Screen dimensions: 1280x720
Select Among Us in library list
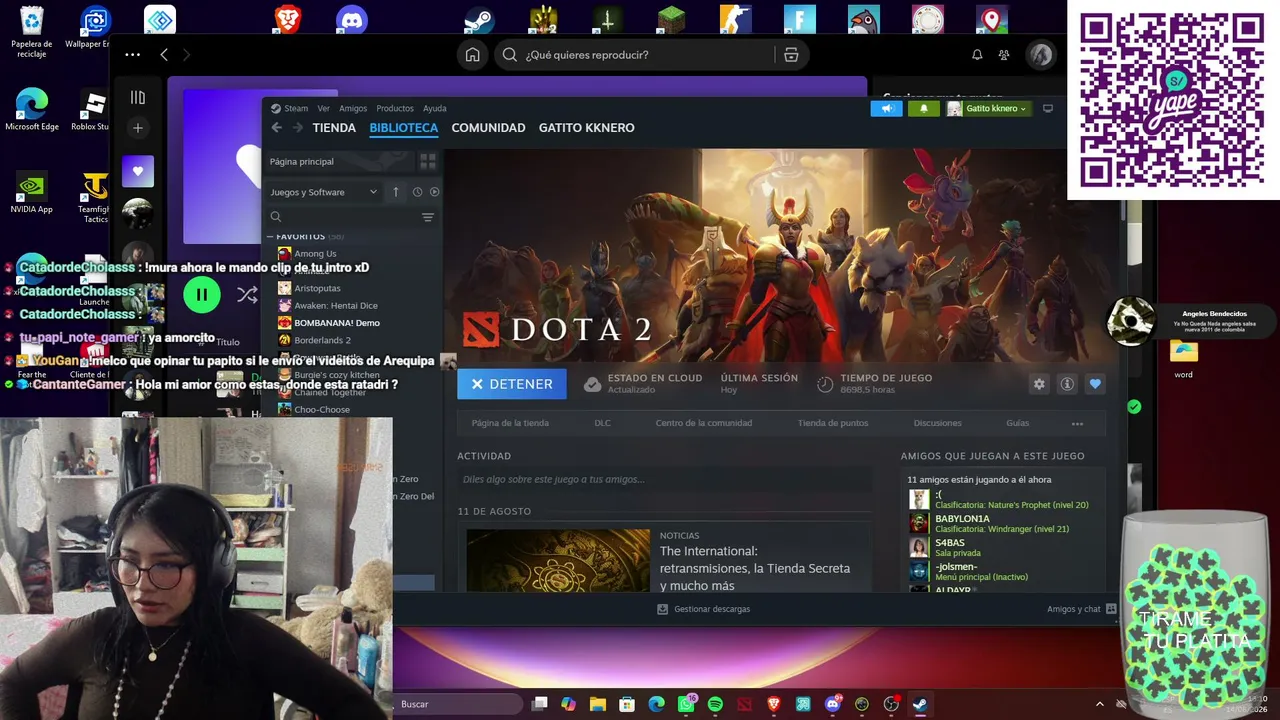pos(315,254)
